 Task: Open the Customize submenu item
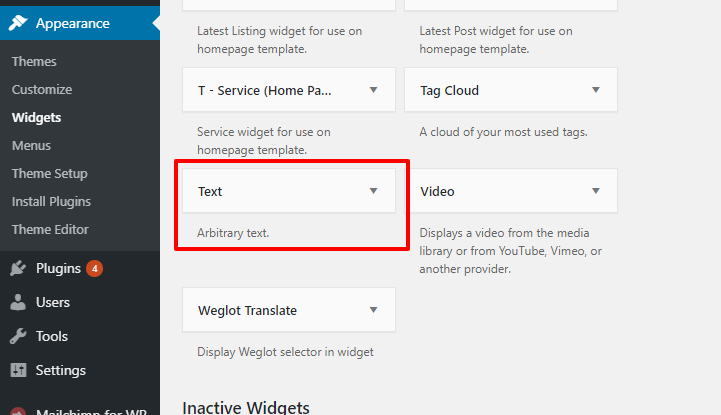pyautogui.click(x=42, y=90)
